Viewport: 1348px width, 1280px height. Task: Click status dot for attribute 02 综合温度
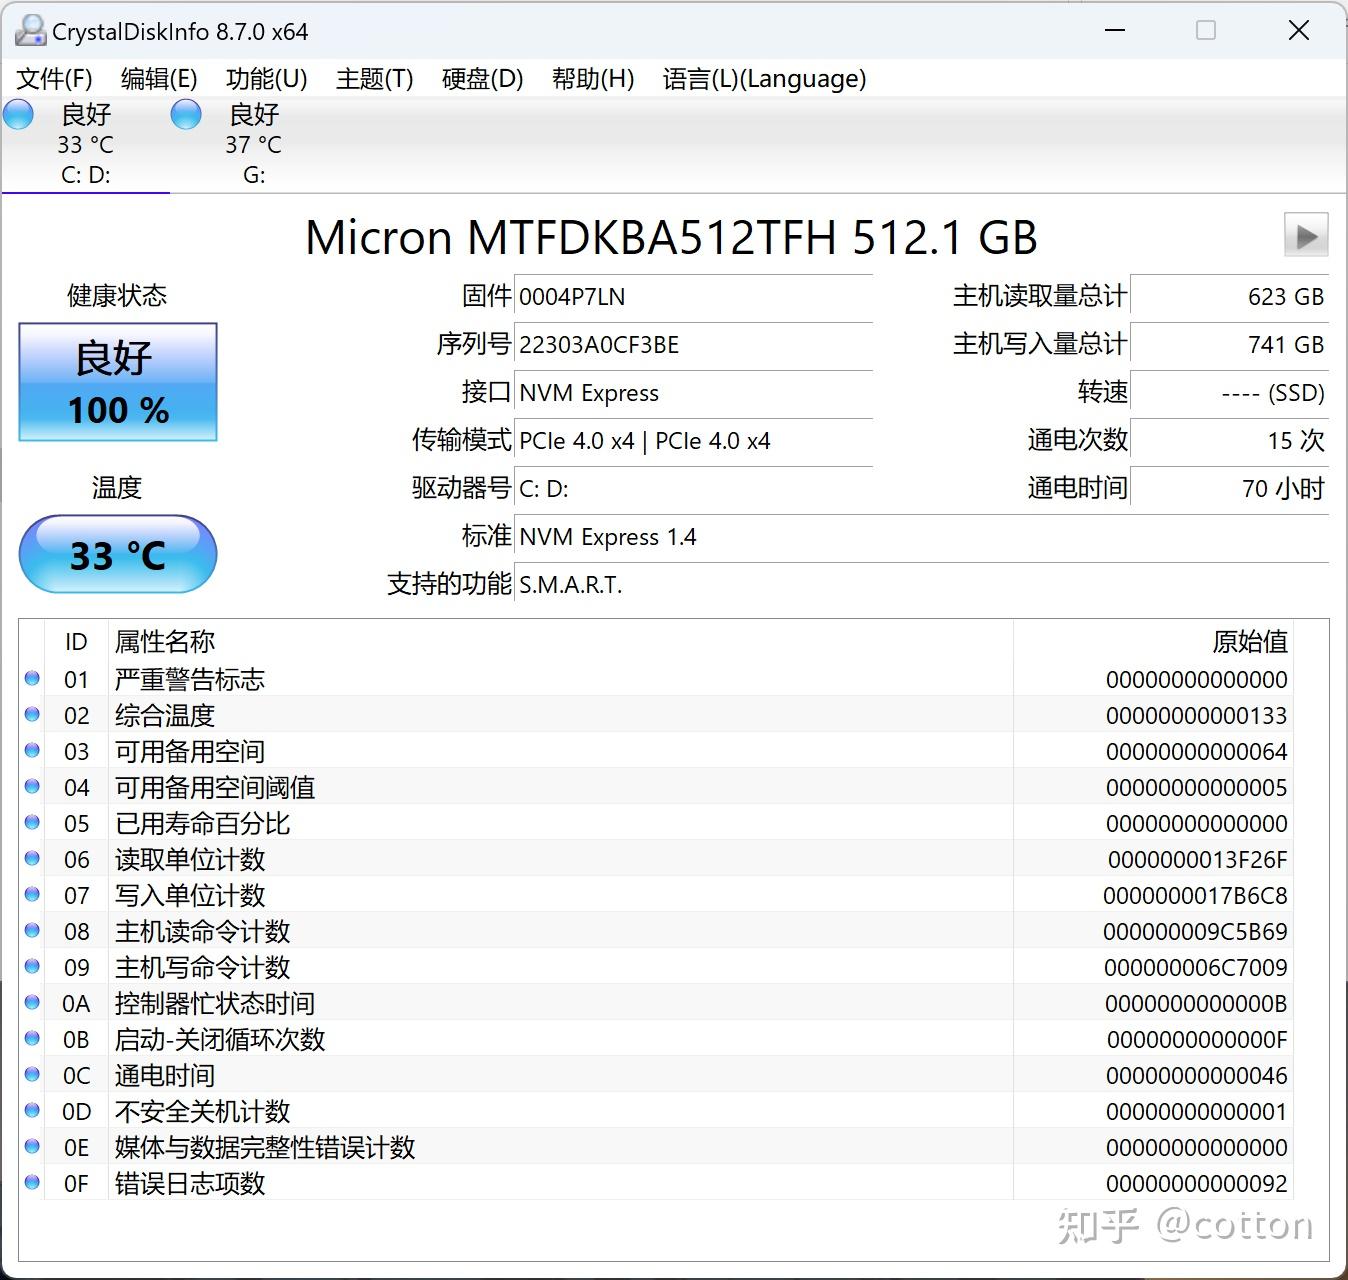(32, 715)
